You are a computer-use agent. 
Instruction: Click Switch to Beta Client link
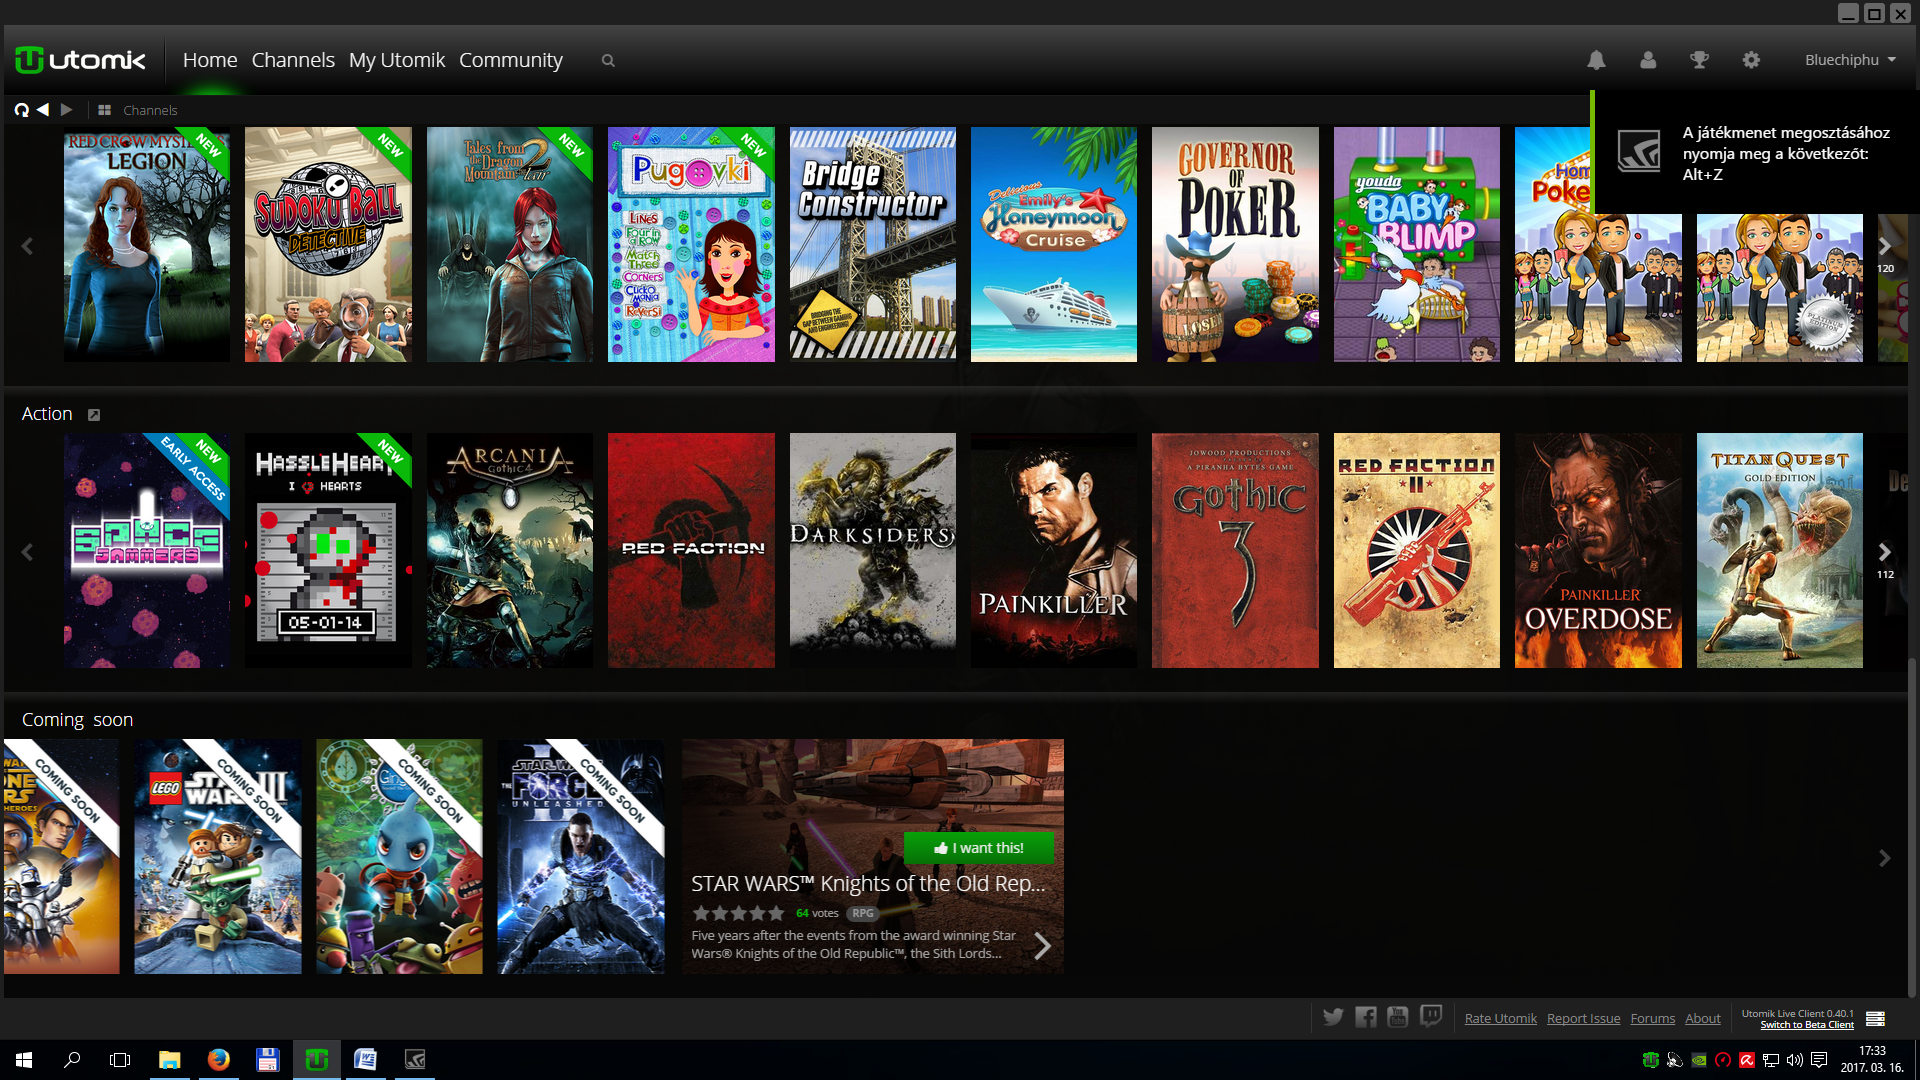point(1806,1025)
